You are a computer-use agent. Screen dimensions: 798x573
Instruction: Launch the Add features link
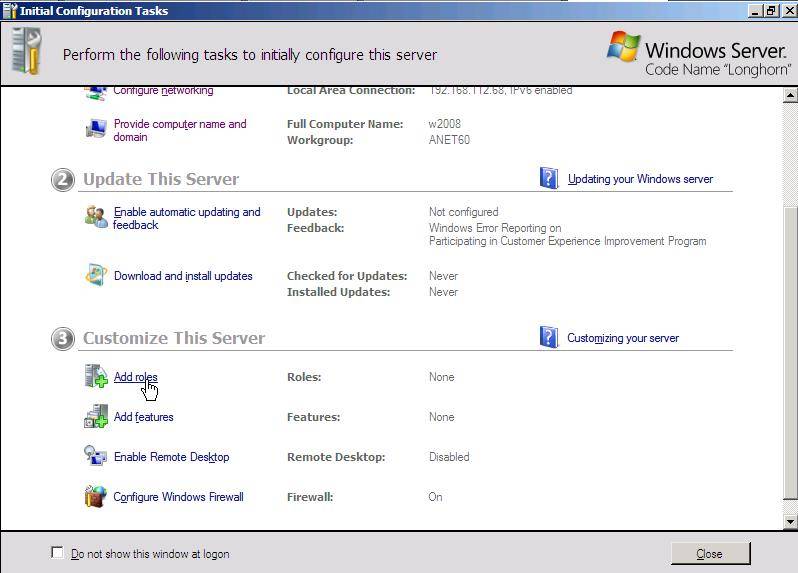[x=144, y=417]
